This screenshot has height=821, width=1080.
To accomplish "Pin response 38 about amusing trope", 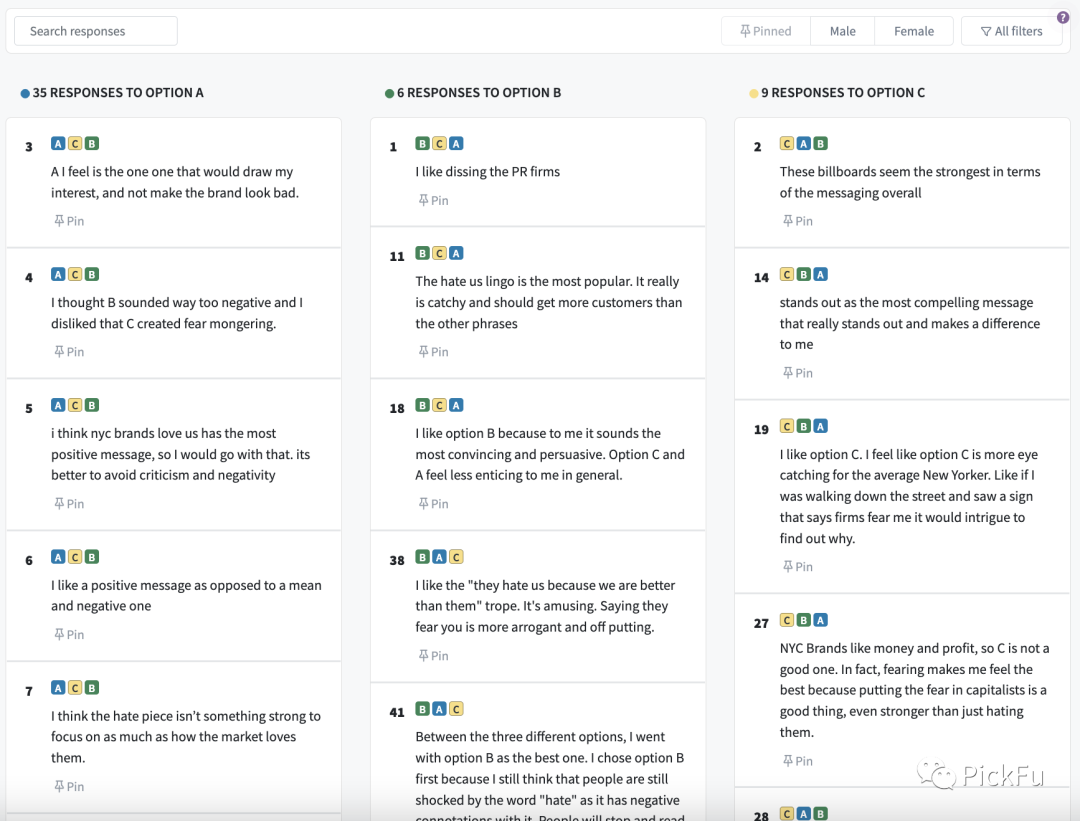I will click(x=433, y=656).
